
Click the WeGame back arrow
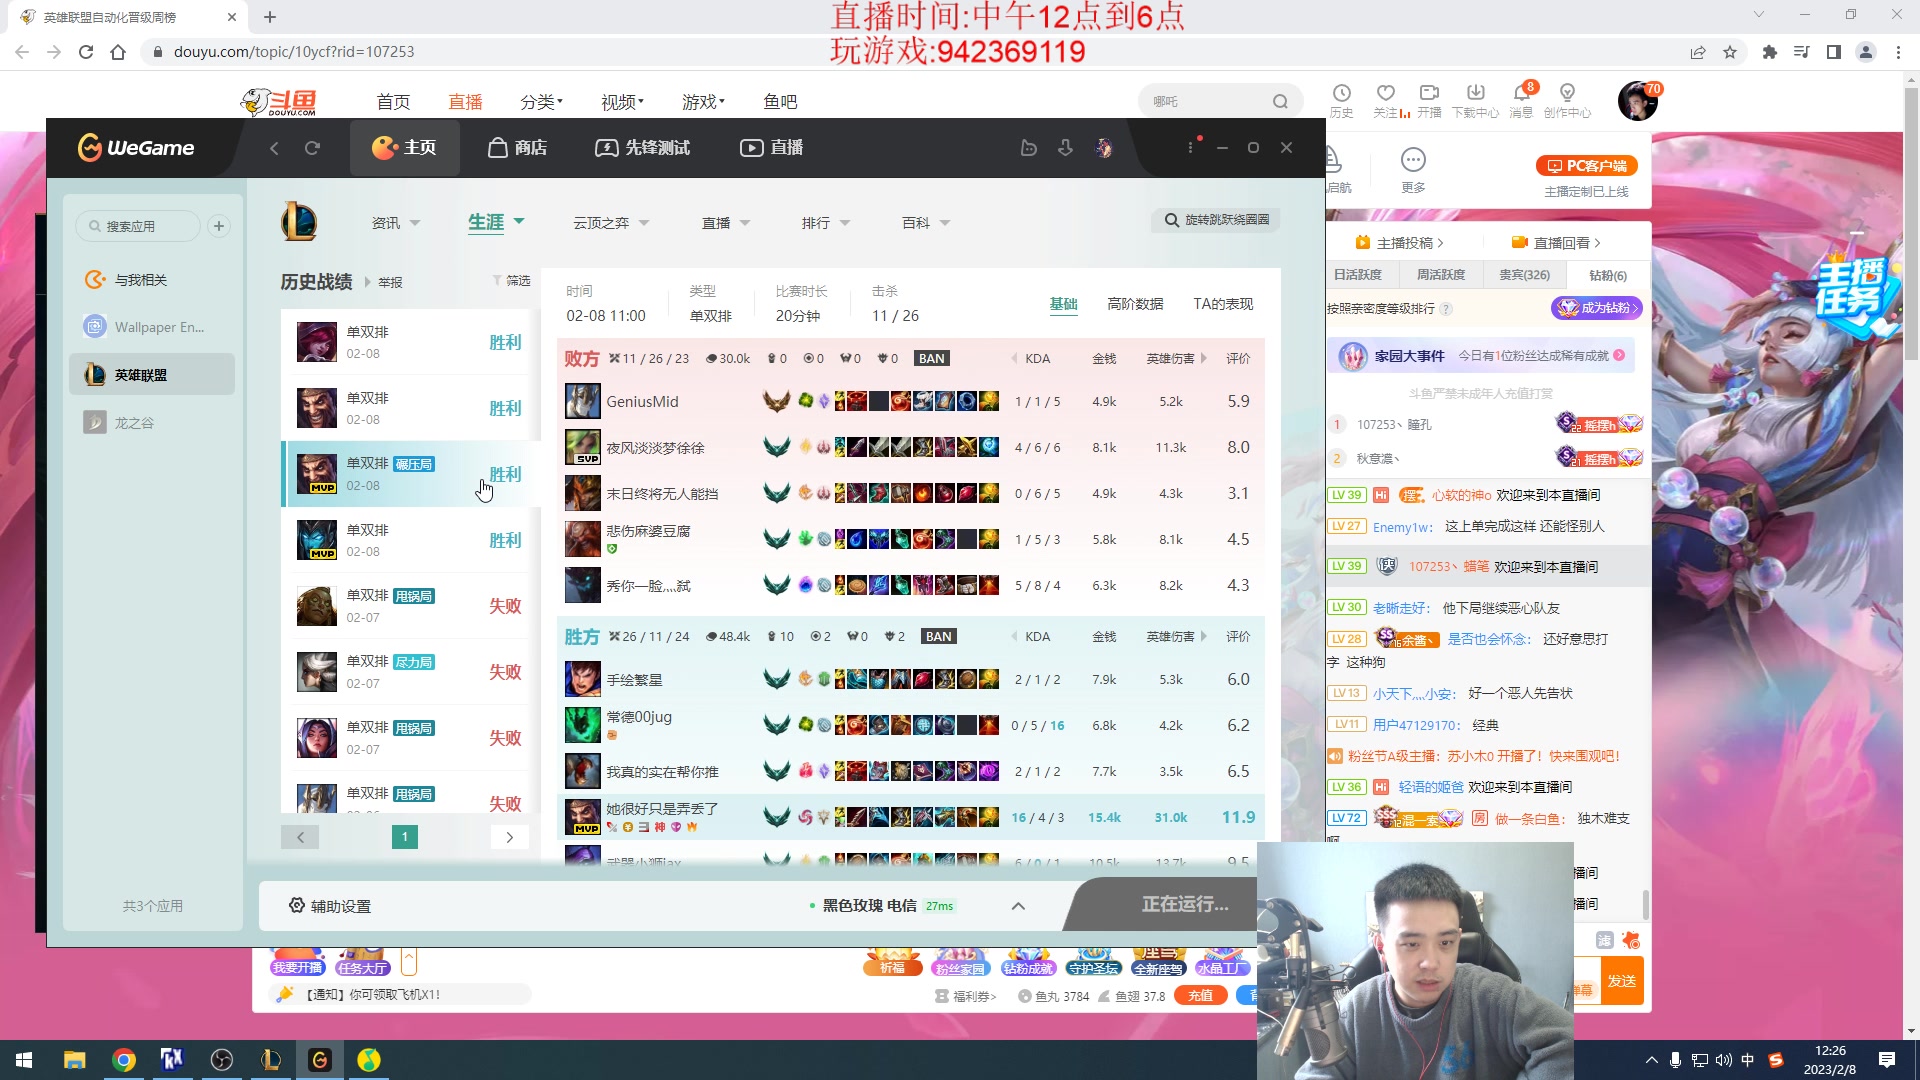point(274,148)
